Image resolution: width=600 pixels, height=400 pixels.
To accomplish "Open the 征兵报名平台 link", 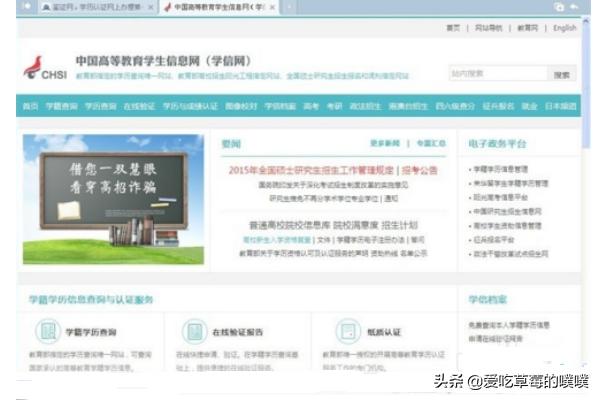I will point(494,240).
